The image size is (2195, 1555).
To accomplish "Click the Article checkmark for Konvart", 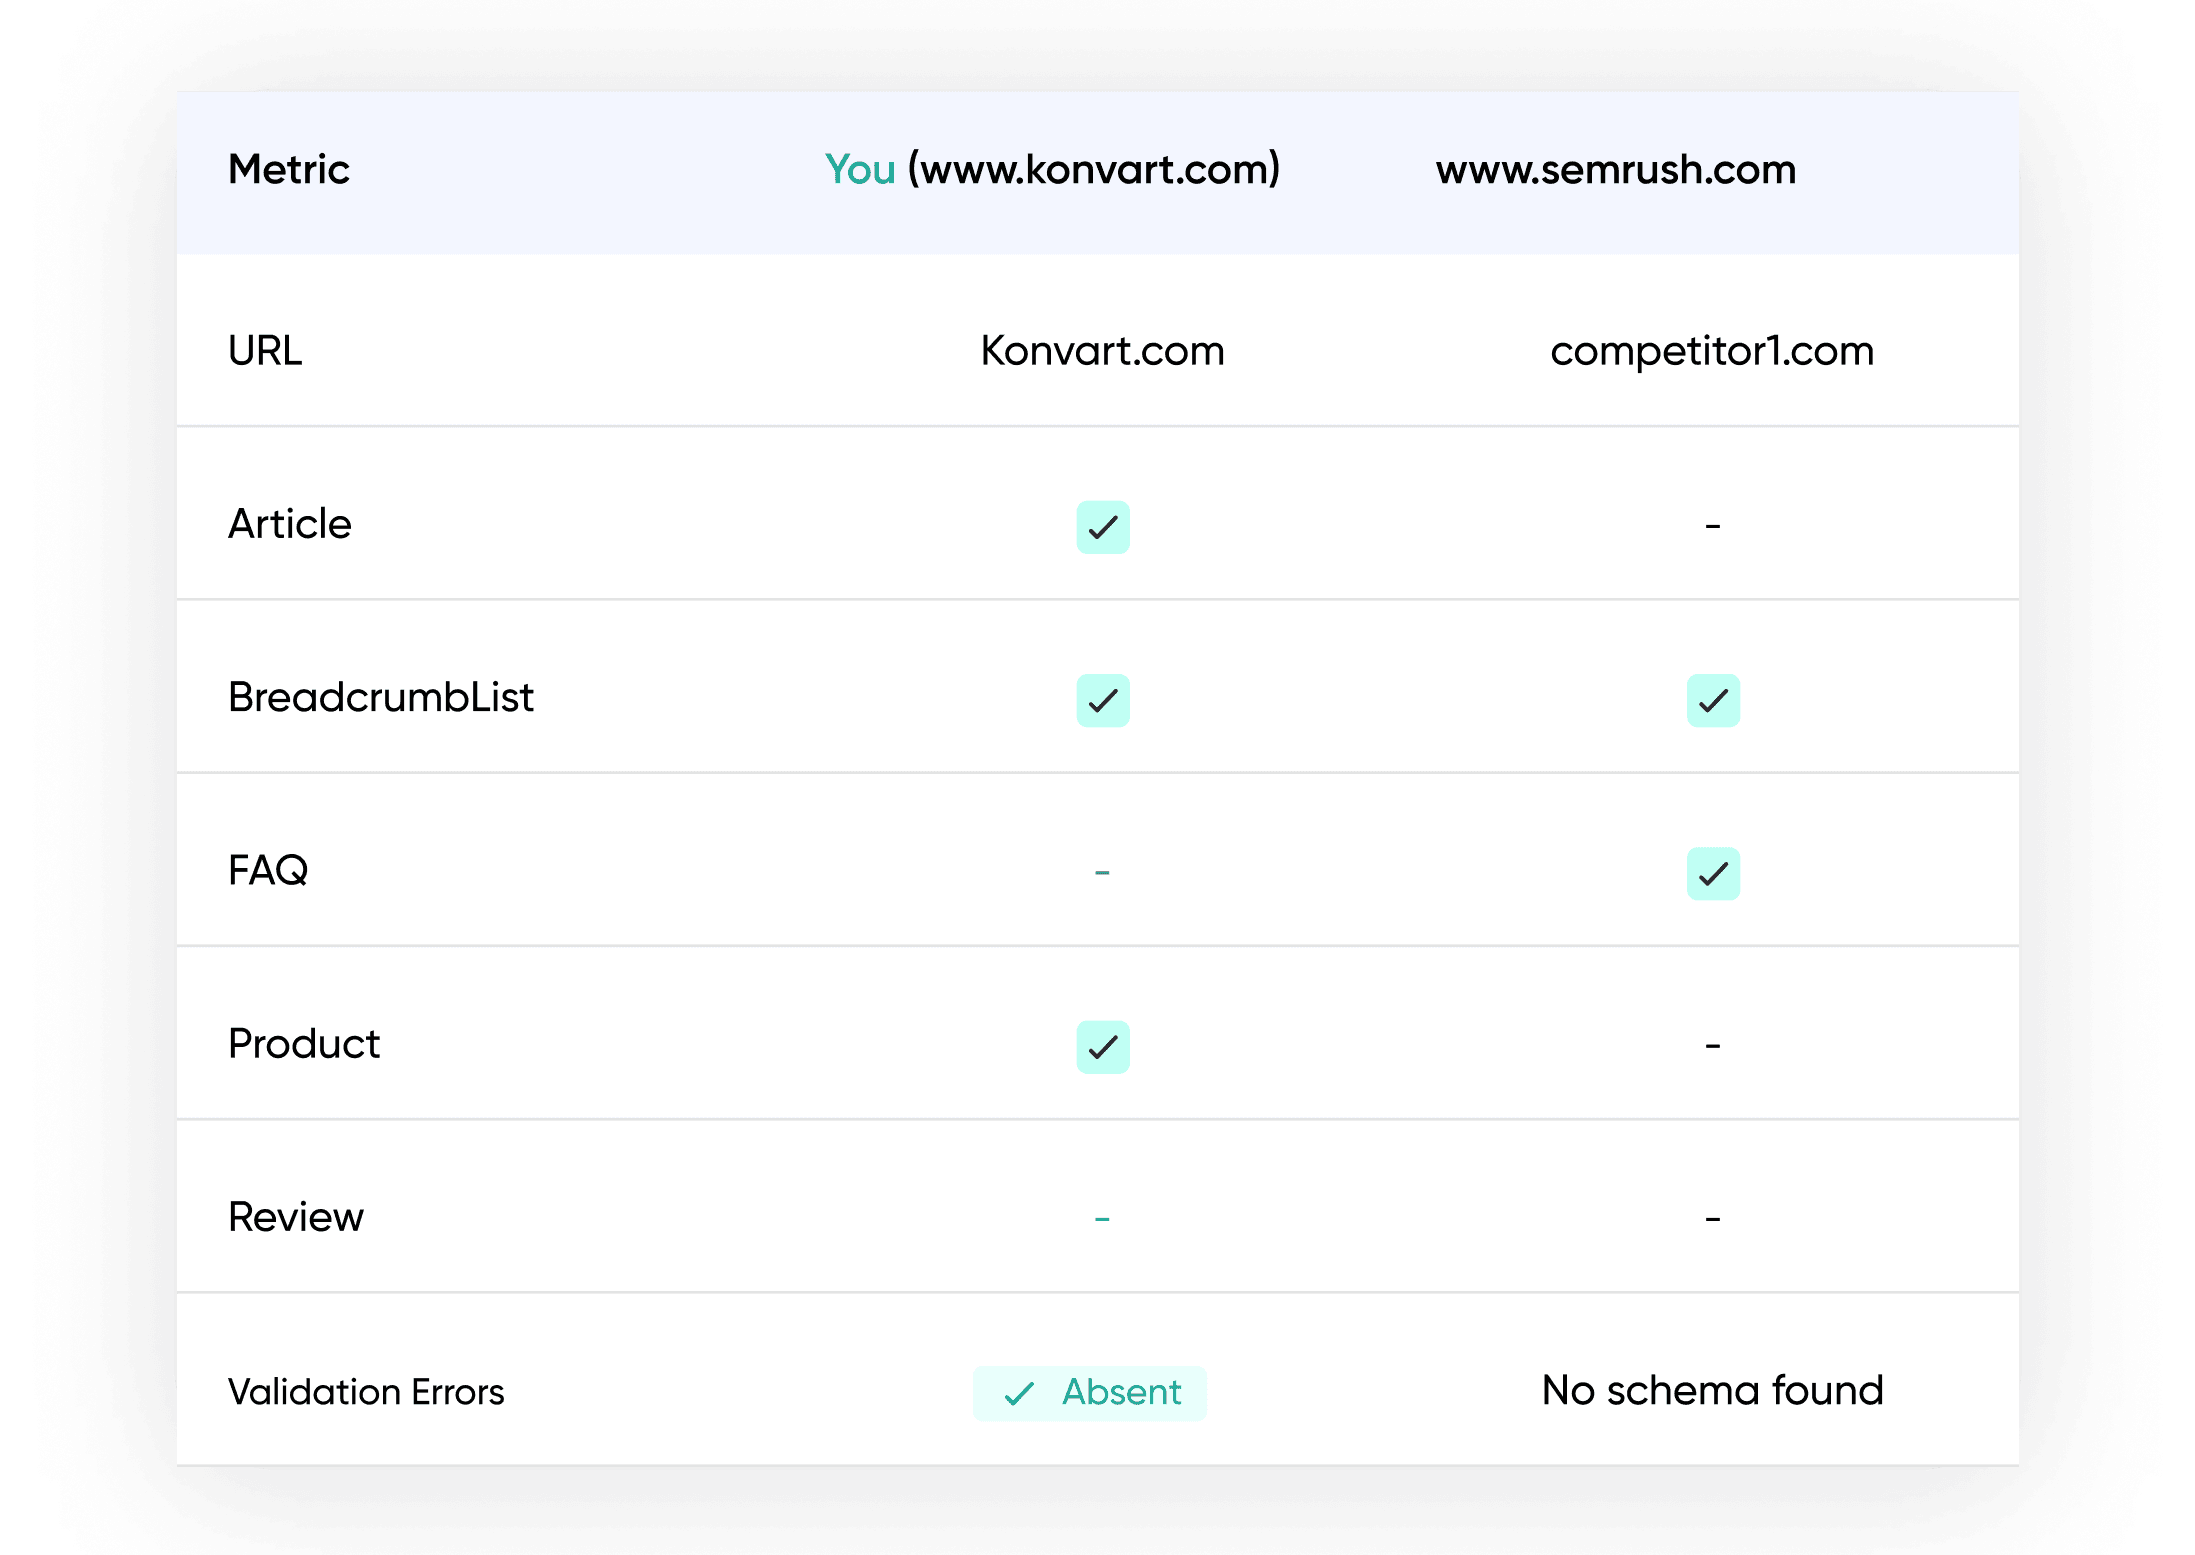I will [1102, 527].
